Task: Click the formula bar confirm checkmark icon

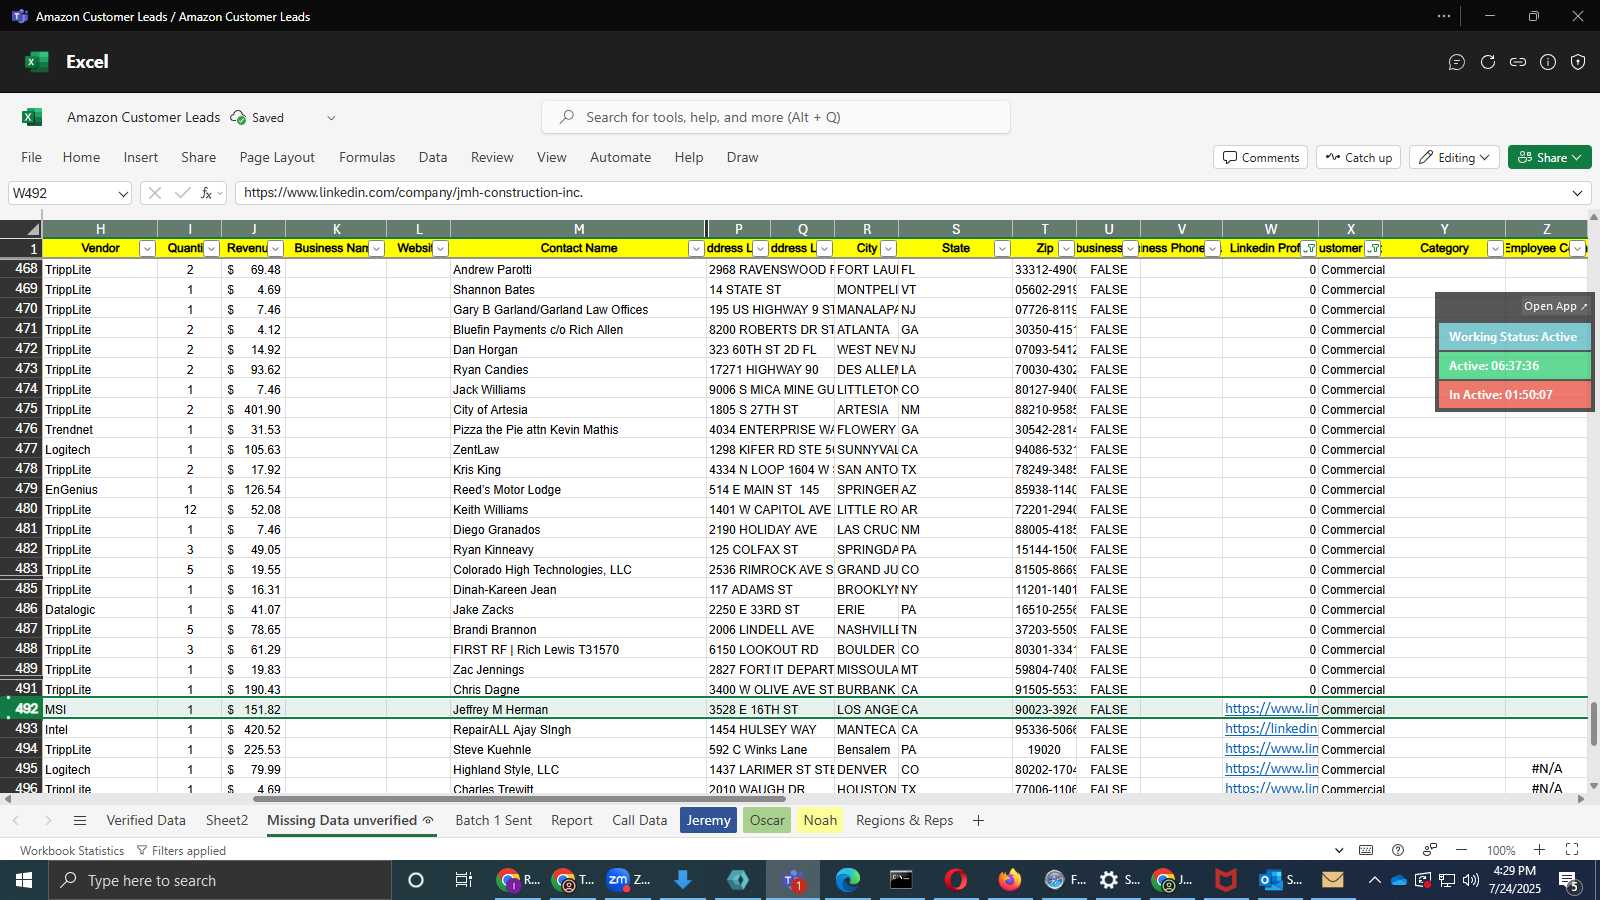Action: [182, 193]
